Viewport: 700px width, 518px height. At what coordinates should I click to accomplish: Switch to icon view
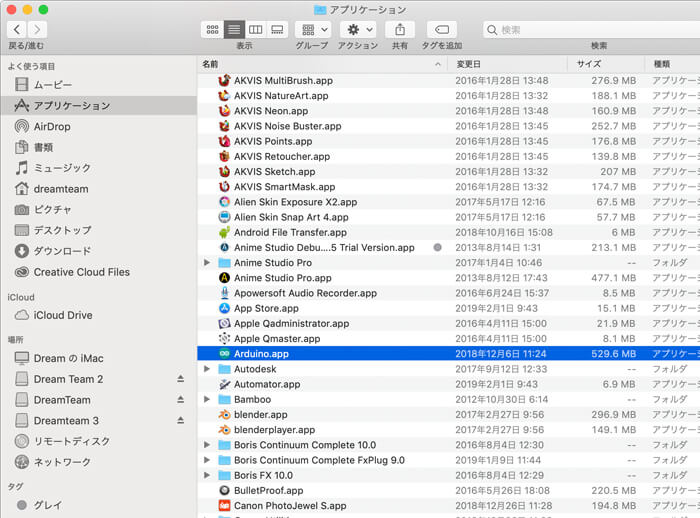point(212,29)
